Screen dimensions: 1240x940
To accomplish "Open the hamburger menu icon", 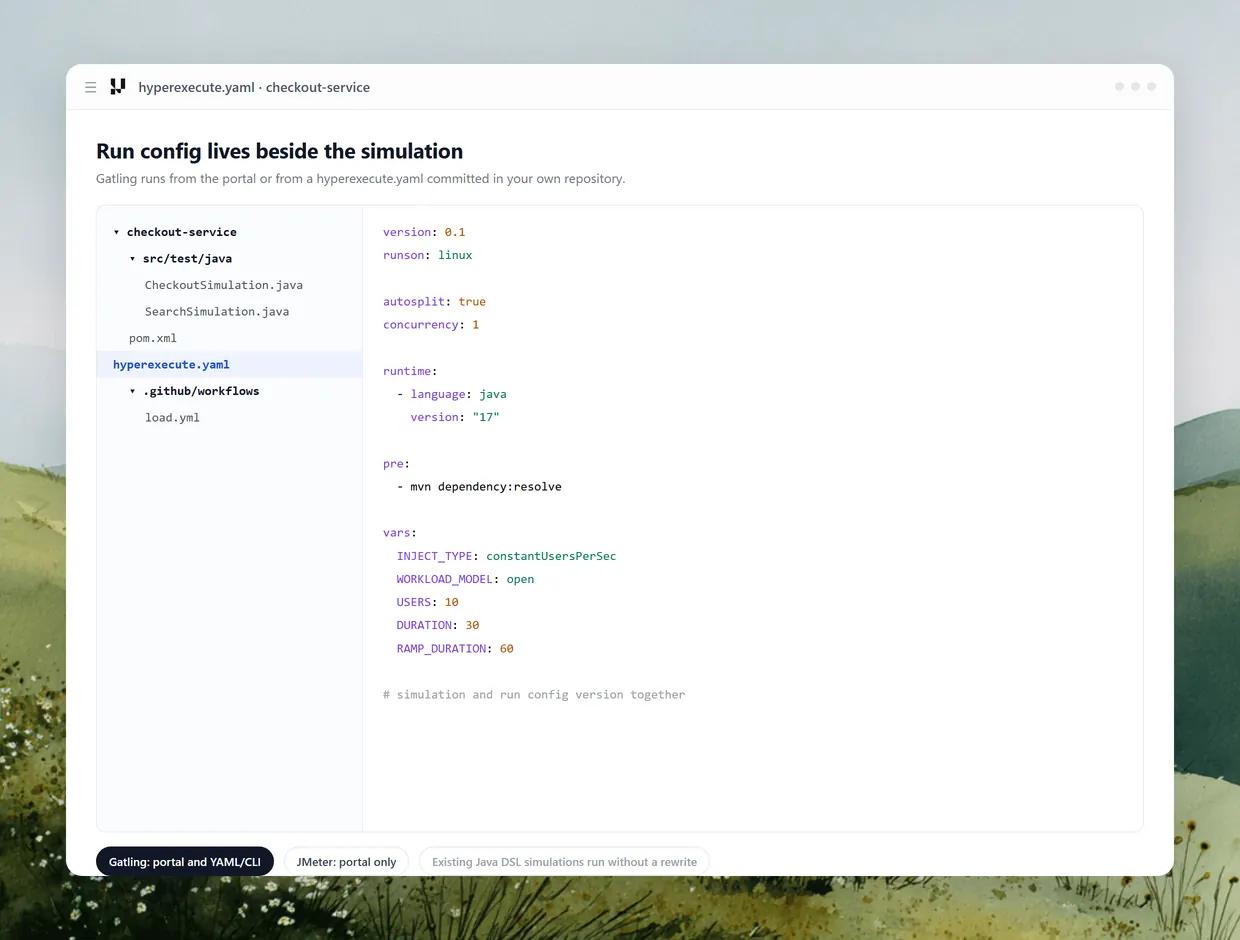I will point(91,87).
